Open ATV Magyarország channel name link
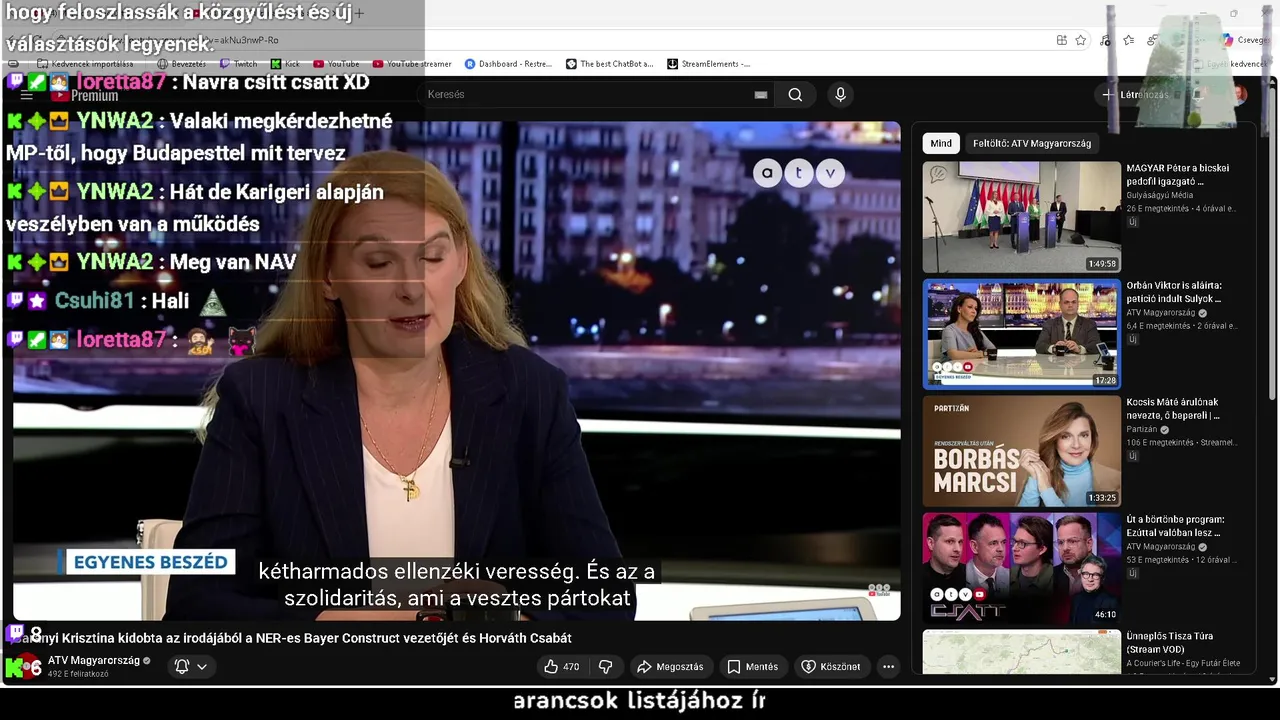This screenshot has width=1280, height=720. point(94,660)
